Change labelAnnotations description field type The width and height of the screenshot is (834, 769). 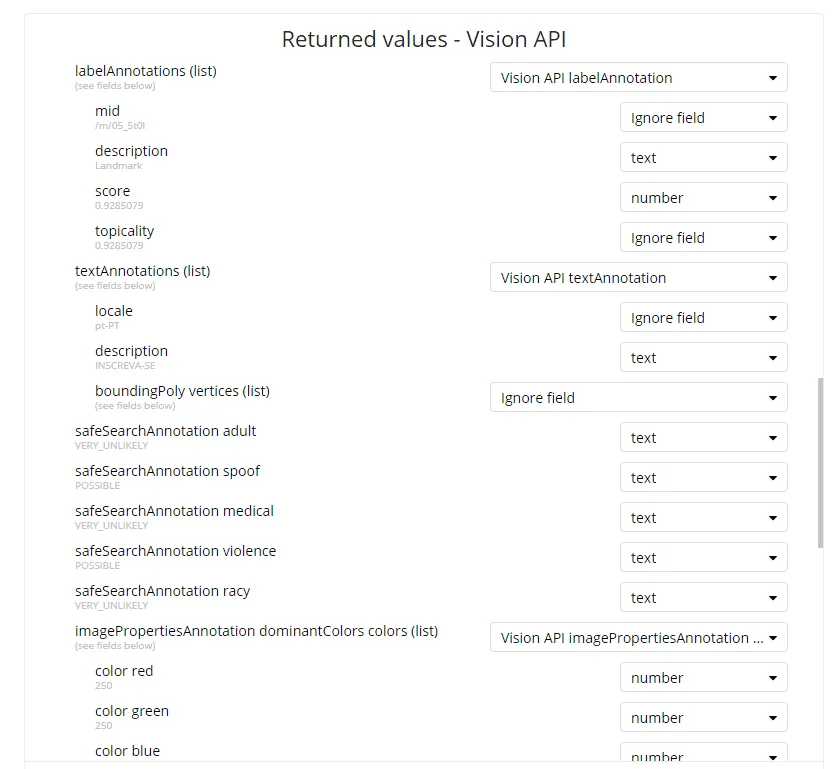coord(703,158)
